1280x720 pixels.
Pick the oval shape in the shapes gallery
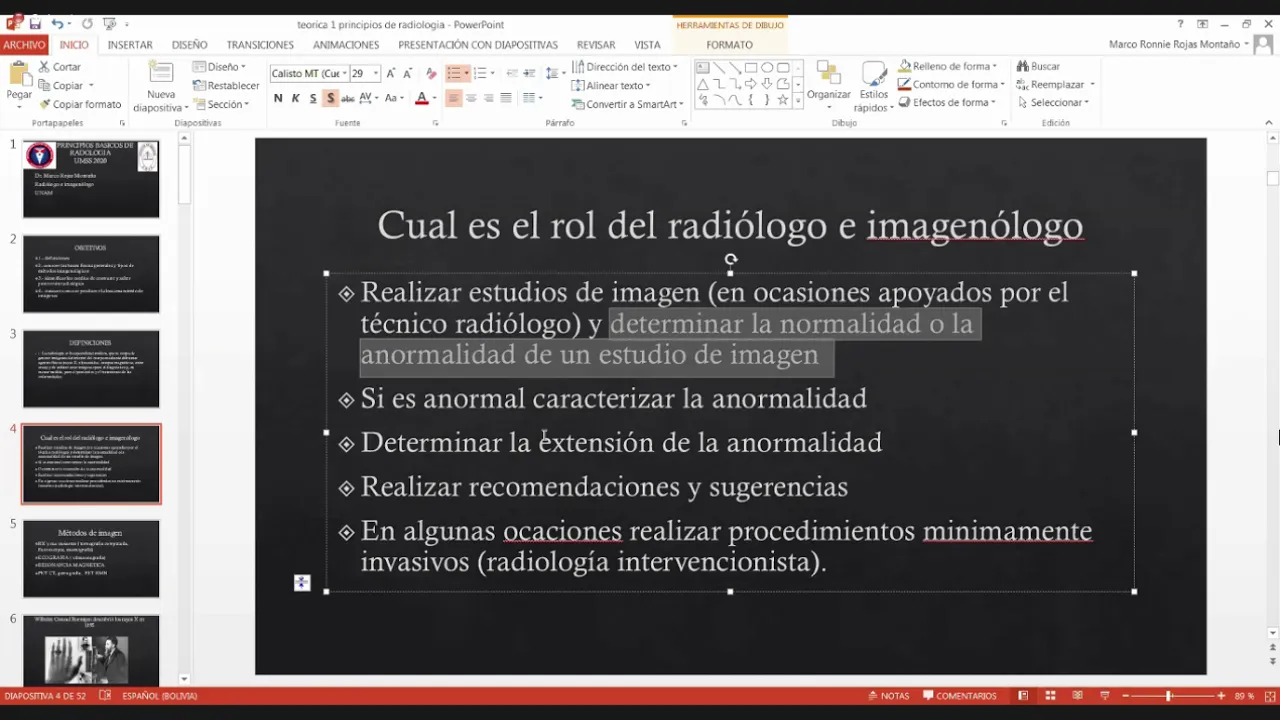(767, 68)
